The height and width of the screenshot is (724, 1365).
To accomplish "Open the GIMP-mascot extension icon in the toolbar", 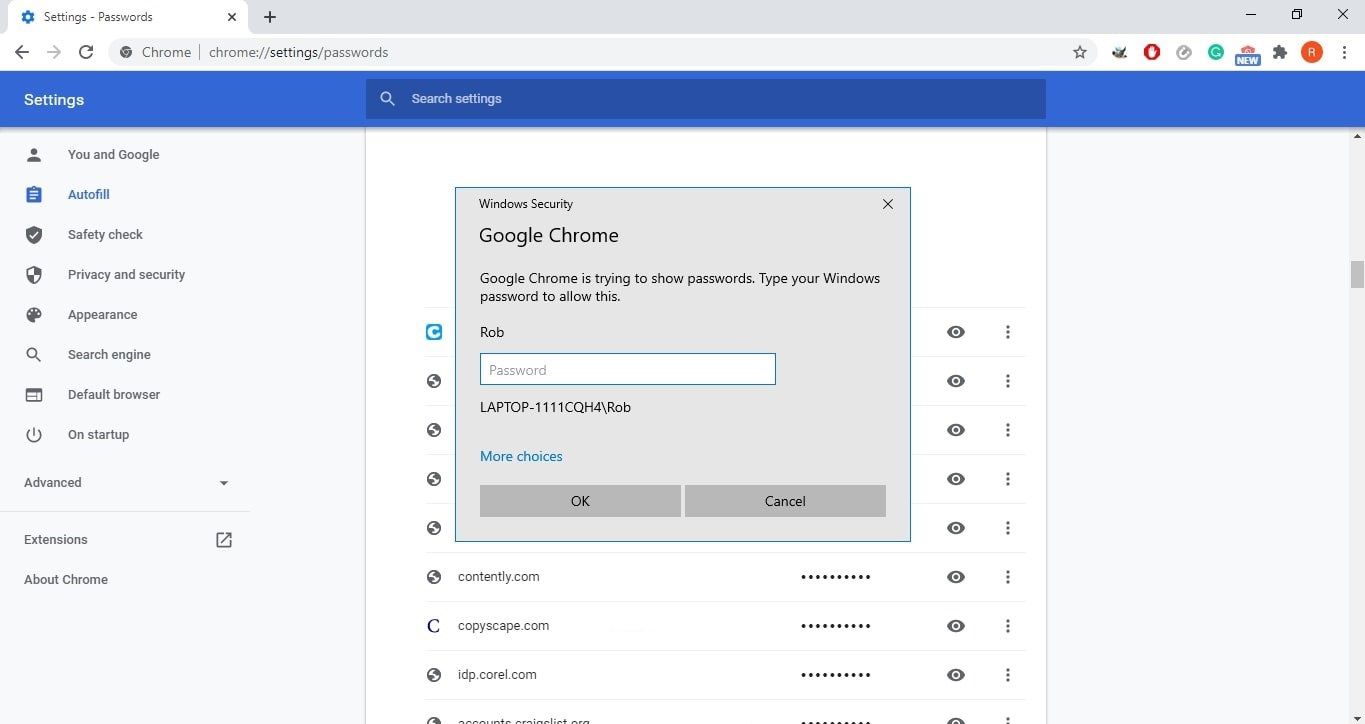I will point(1120,52).
